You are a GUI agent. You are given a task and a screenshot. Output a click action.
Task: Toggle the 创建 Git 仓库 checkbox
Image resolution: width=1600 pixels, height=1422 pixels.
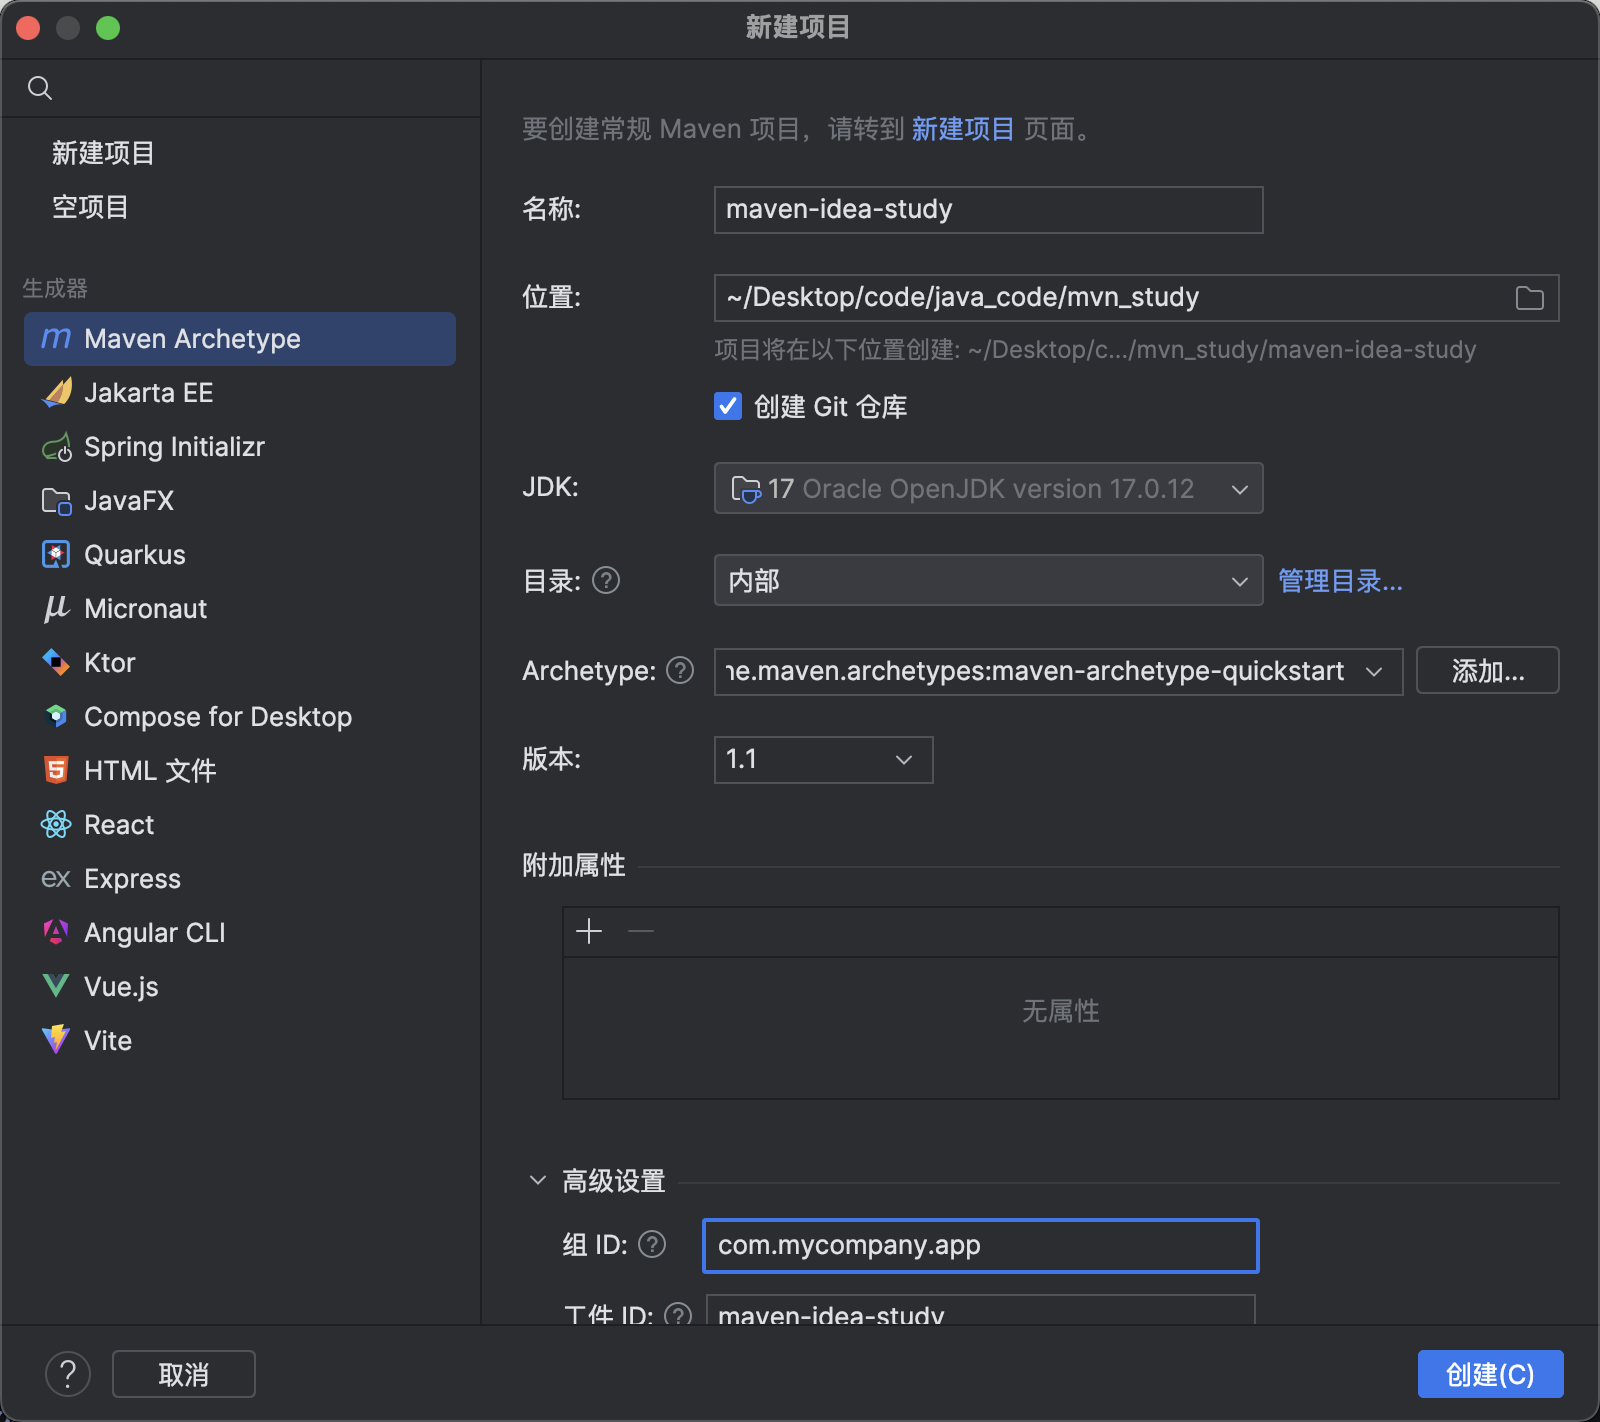tap(728, 406)
